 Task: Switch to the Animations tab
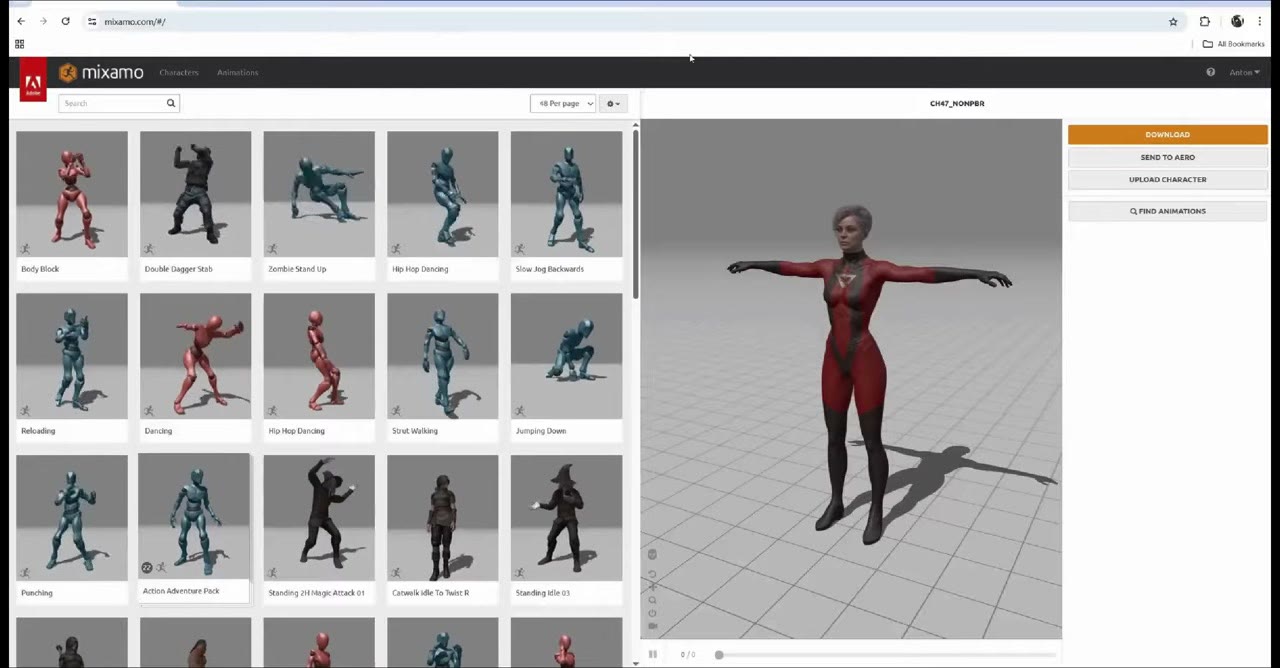tap(237, 72)
